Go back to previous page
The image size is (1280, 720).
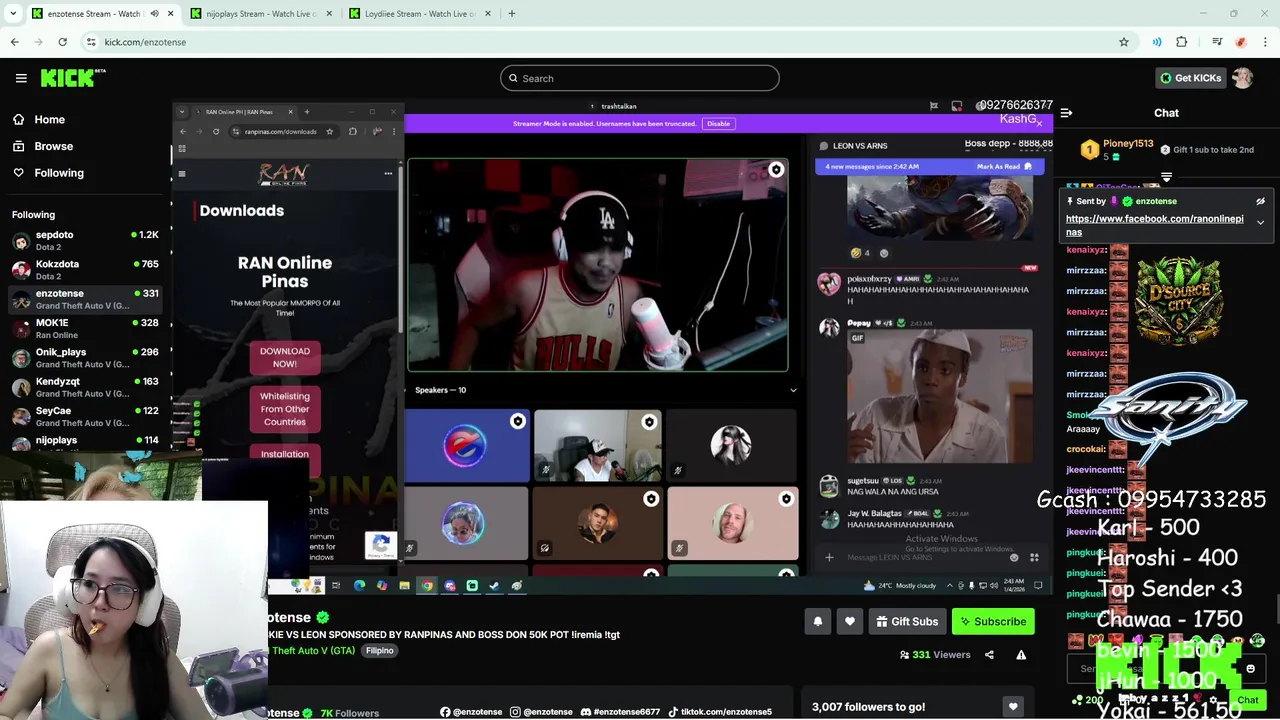[14, 42]
